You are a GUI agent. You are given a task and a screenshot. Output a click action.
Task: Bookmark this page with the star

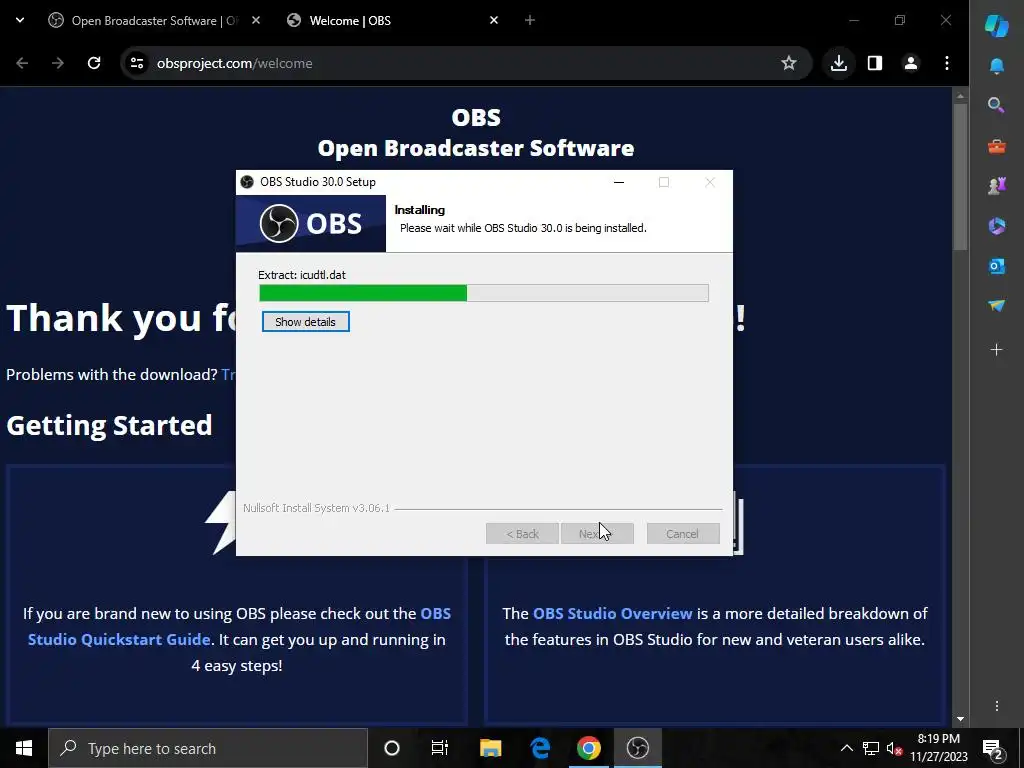(789, 63)
